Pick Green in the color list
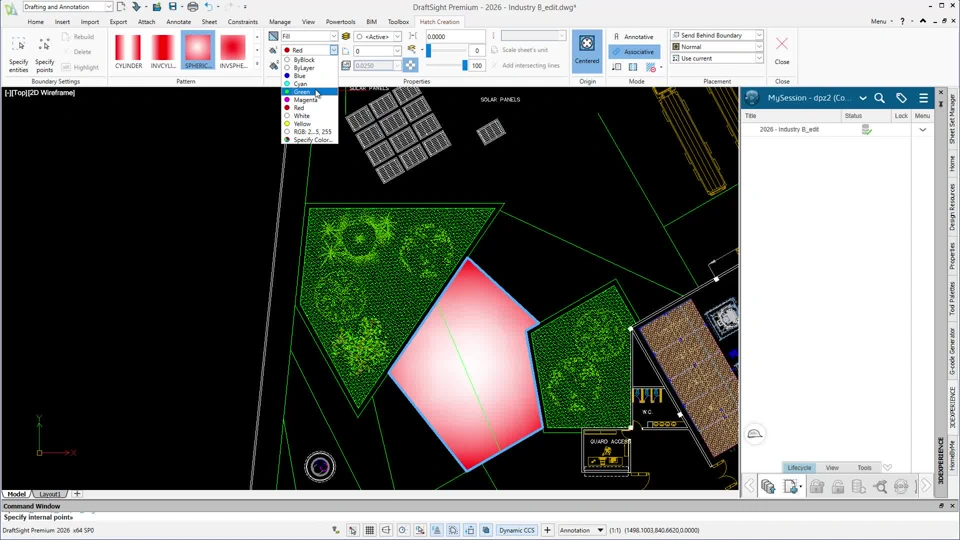 (x=309, y=92)
